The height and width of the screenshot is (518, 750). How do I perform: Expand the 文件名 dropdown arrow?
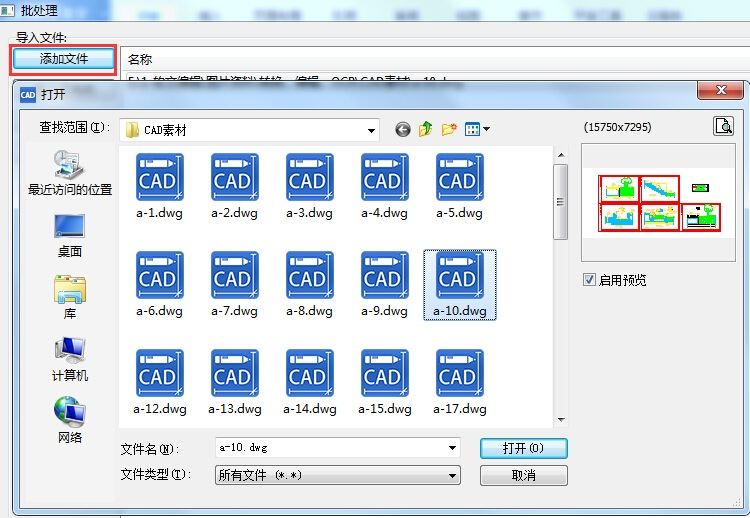[x=452, y=448]
